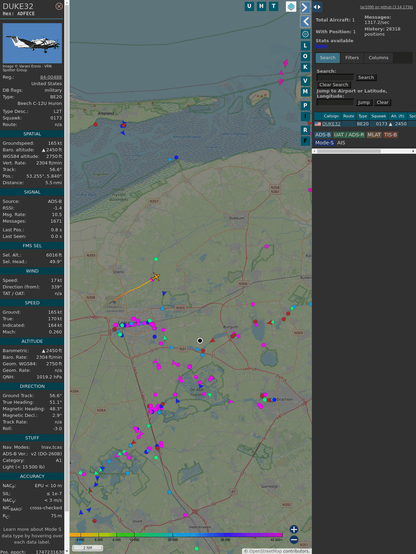
Task: Open registration 84-00488 link
Action: (x=51, y=77)
